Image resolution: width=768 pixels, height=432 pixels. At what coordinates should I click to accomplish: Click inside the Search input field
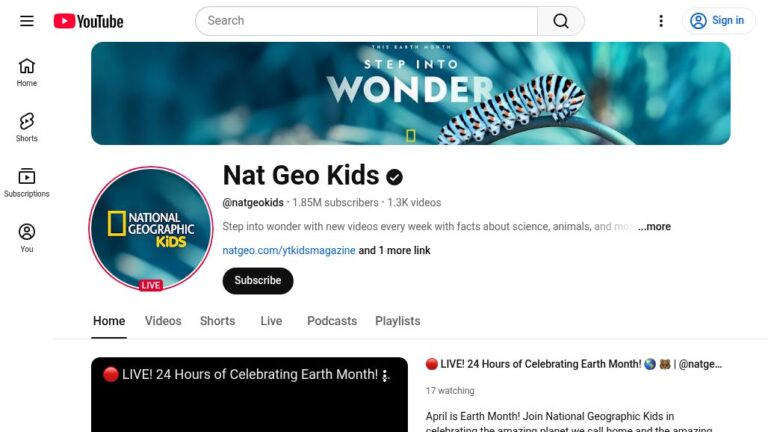pos(366,21)
